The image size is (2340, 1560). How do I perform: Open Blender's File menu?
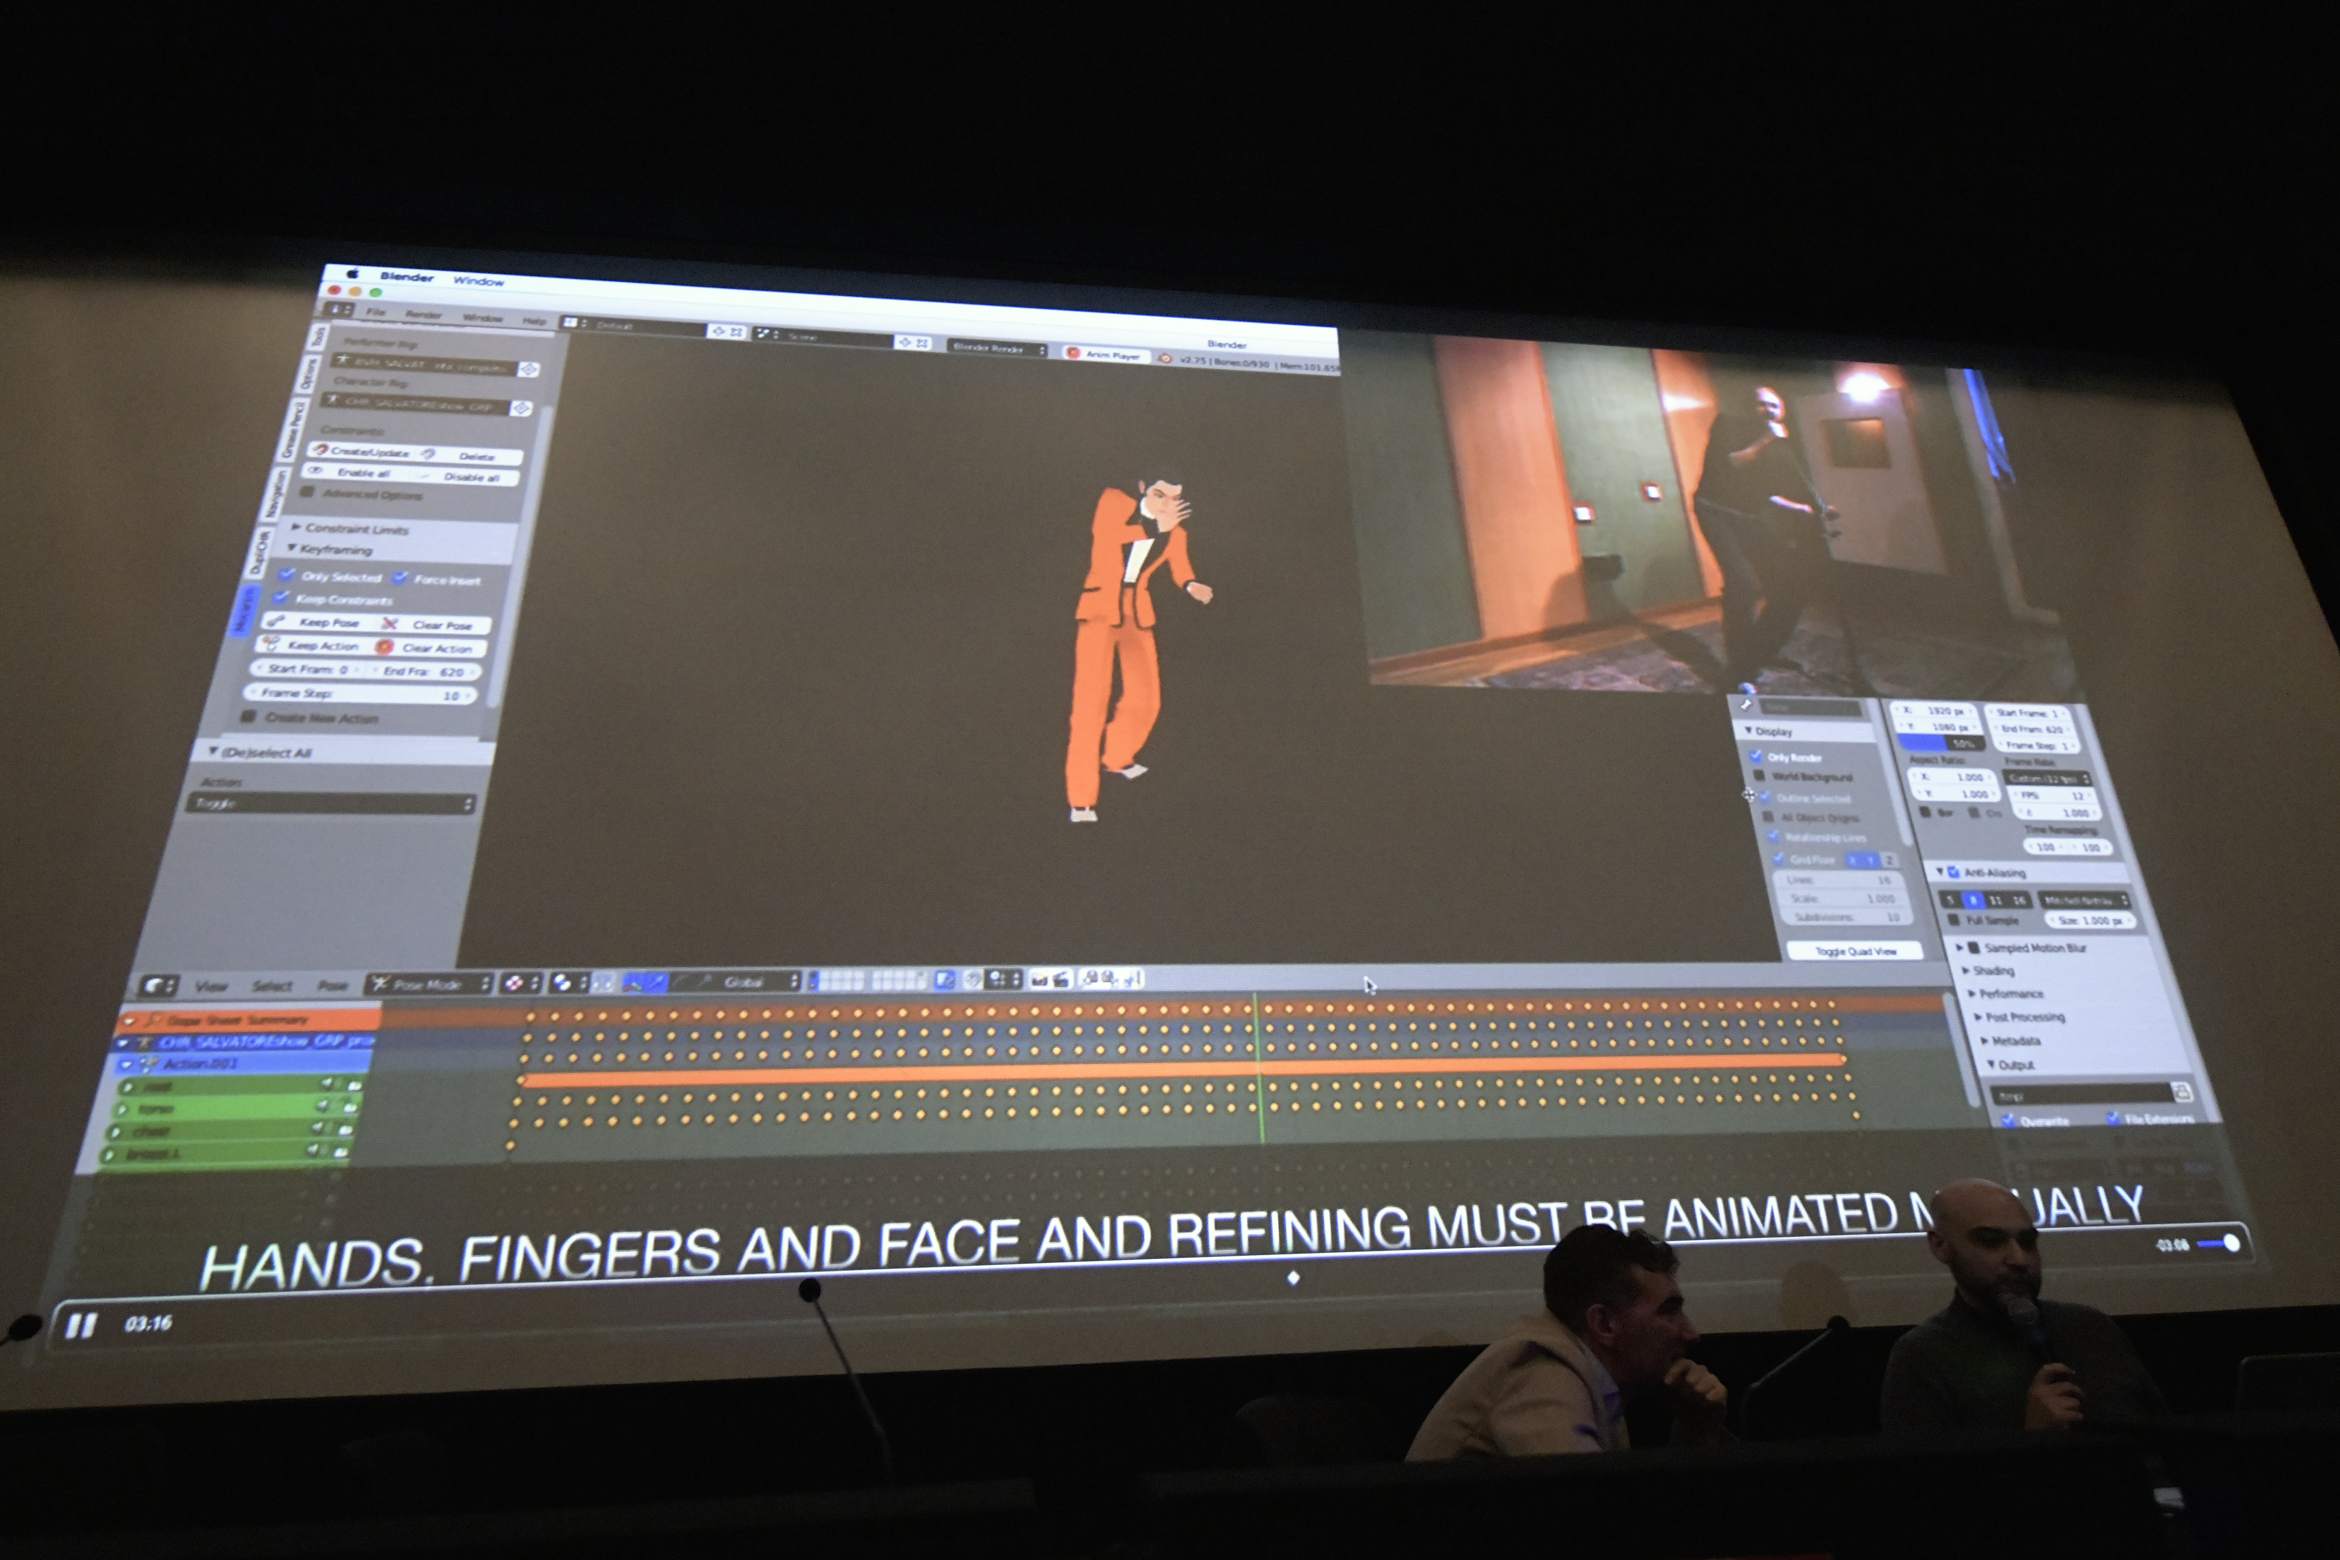[x=376, y=312]
